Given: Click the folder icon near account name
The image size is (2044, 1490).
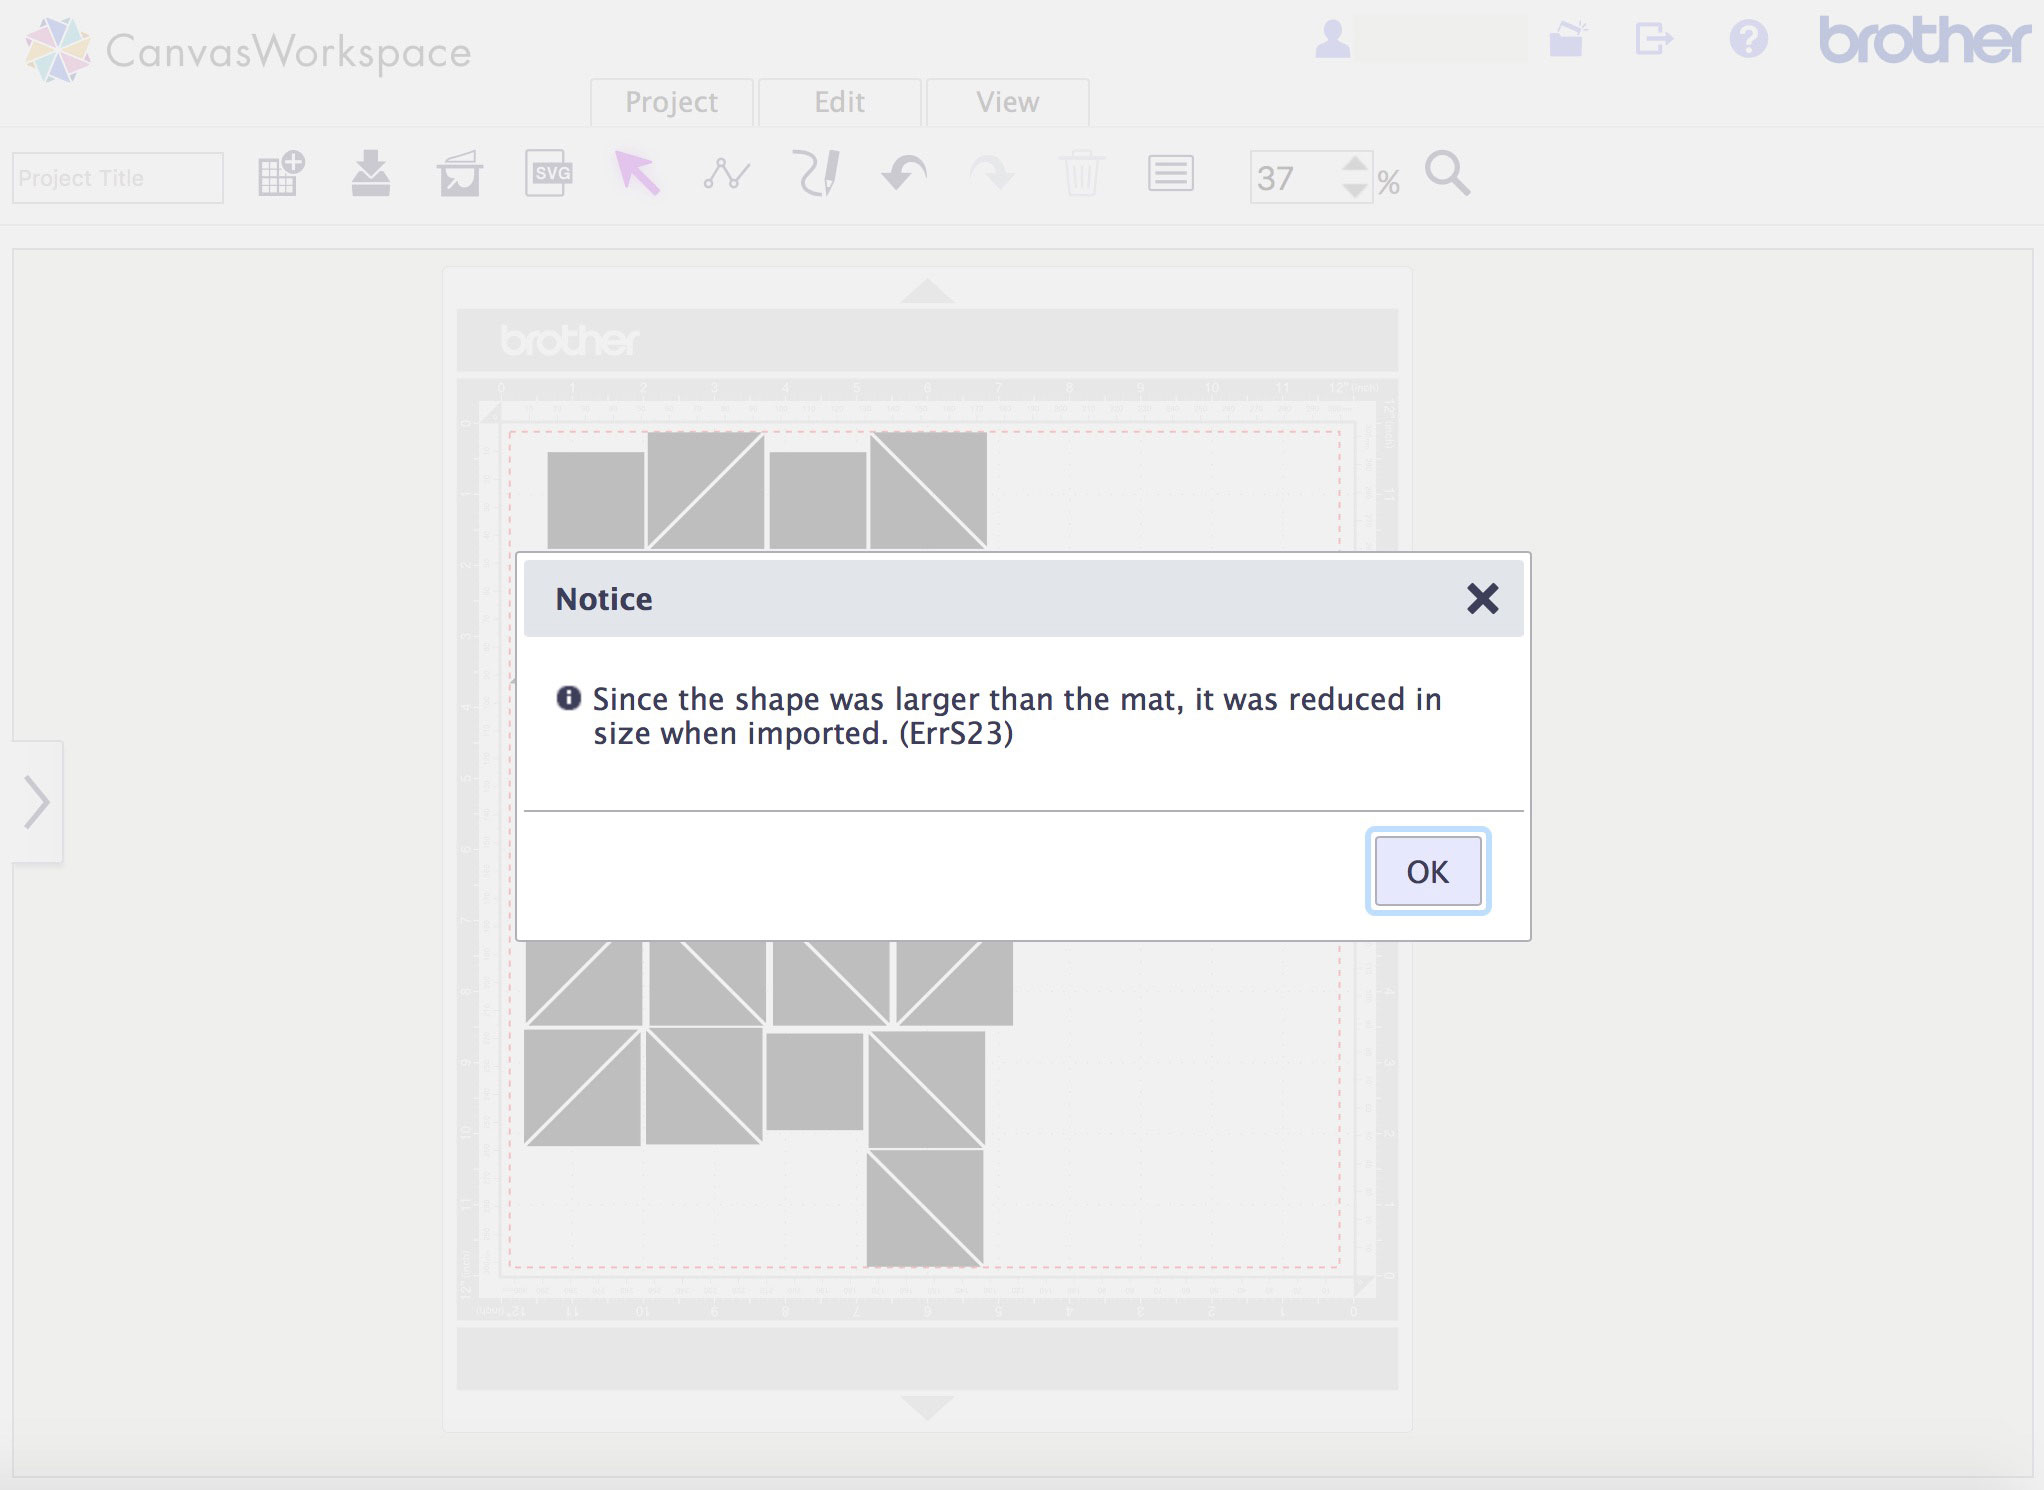Looking at the screenshot, I should coord(1567,39).
